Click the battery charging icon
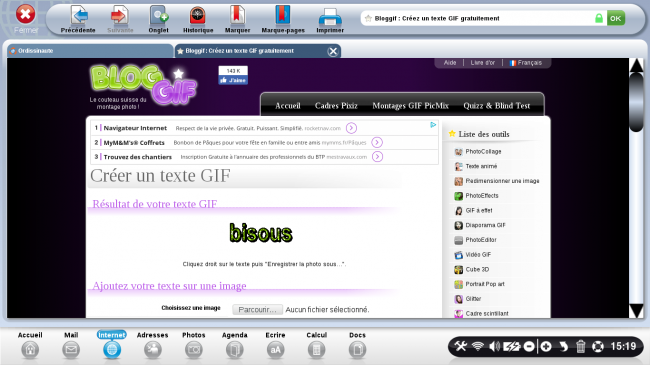Viewport: 650px width, 365px height. point(511,346)
